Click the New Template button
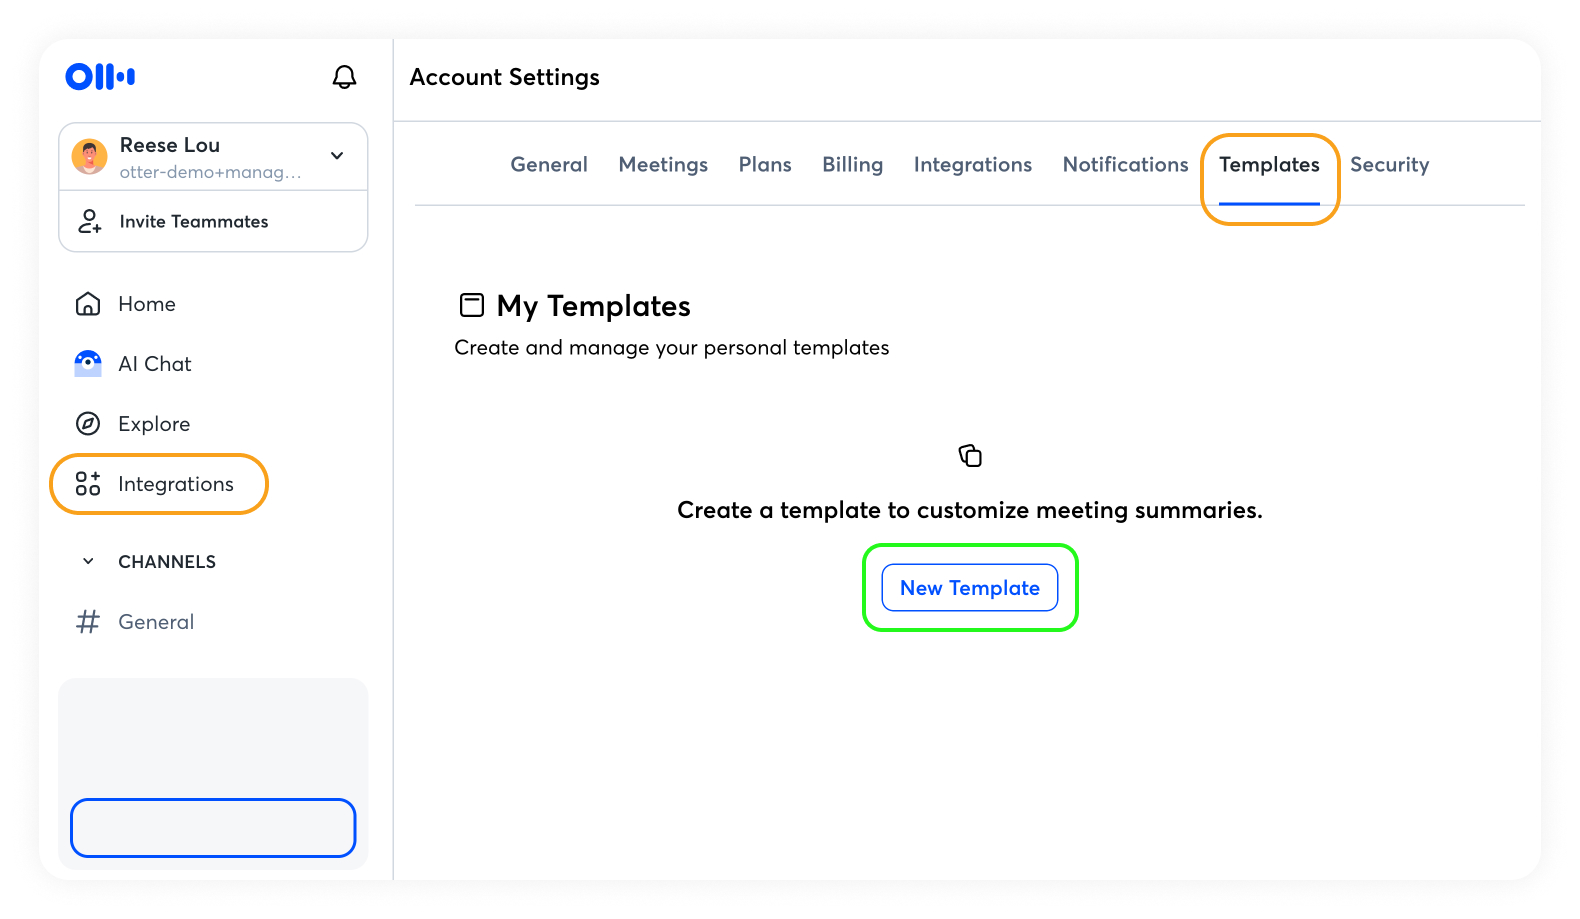 point(969,588)
